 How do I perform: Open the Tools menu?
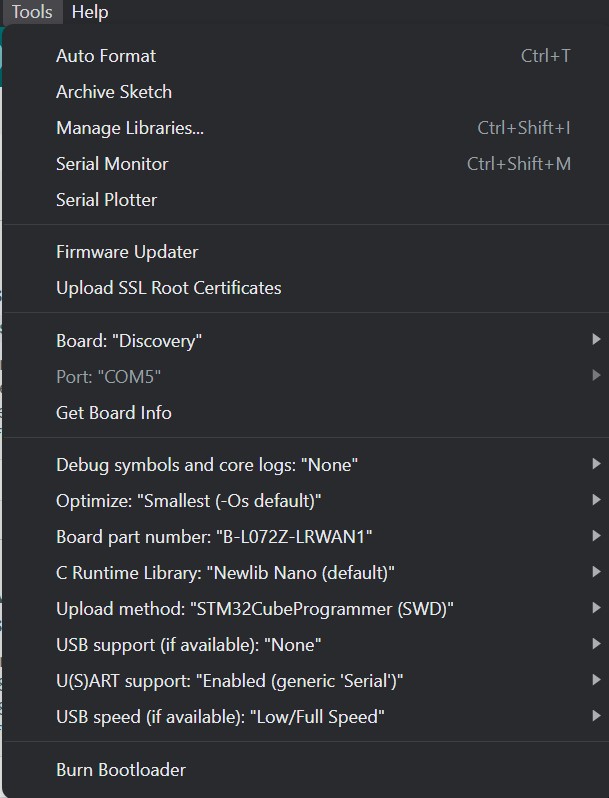coord(32,12)
